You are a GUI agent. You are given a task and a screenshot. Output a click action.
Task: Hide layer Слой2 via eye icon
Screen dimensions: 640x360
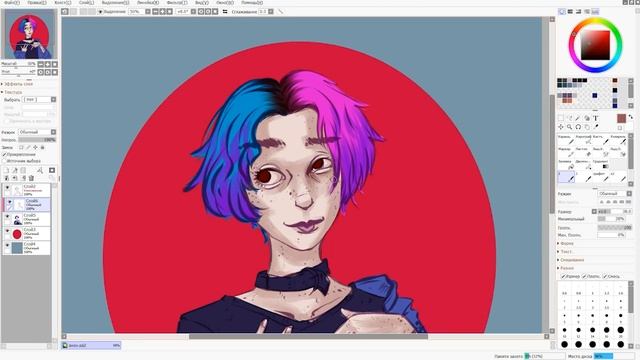(7, 188)
